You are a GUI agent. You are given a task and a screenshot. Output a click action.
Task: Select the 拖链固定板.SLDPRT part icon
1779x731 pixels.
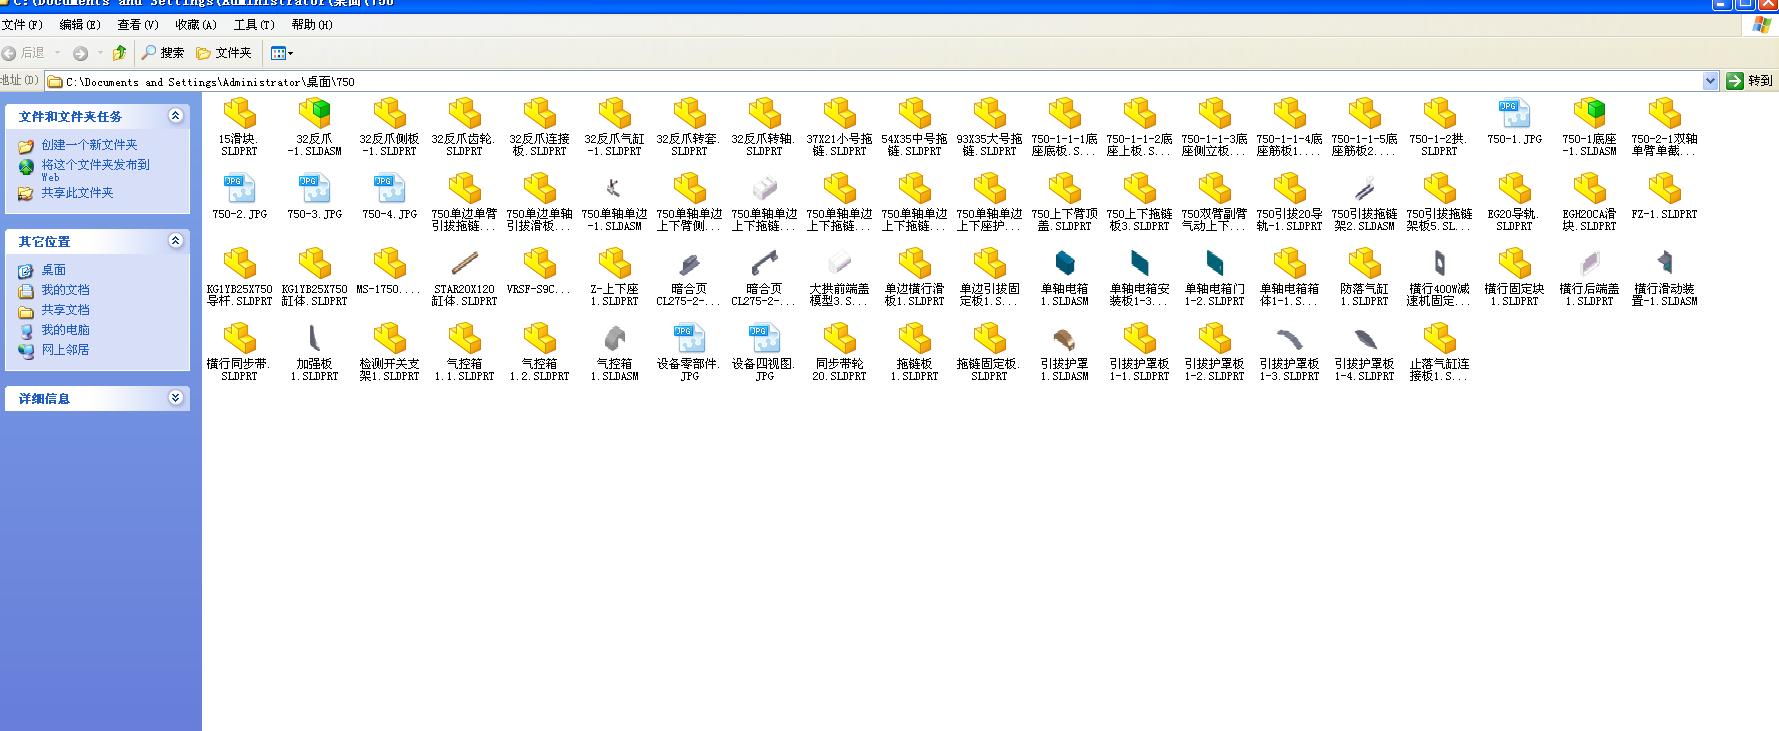(x=989, y=338)
